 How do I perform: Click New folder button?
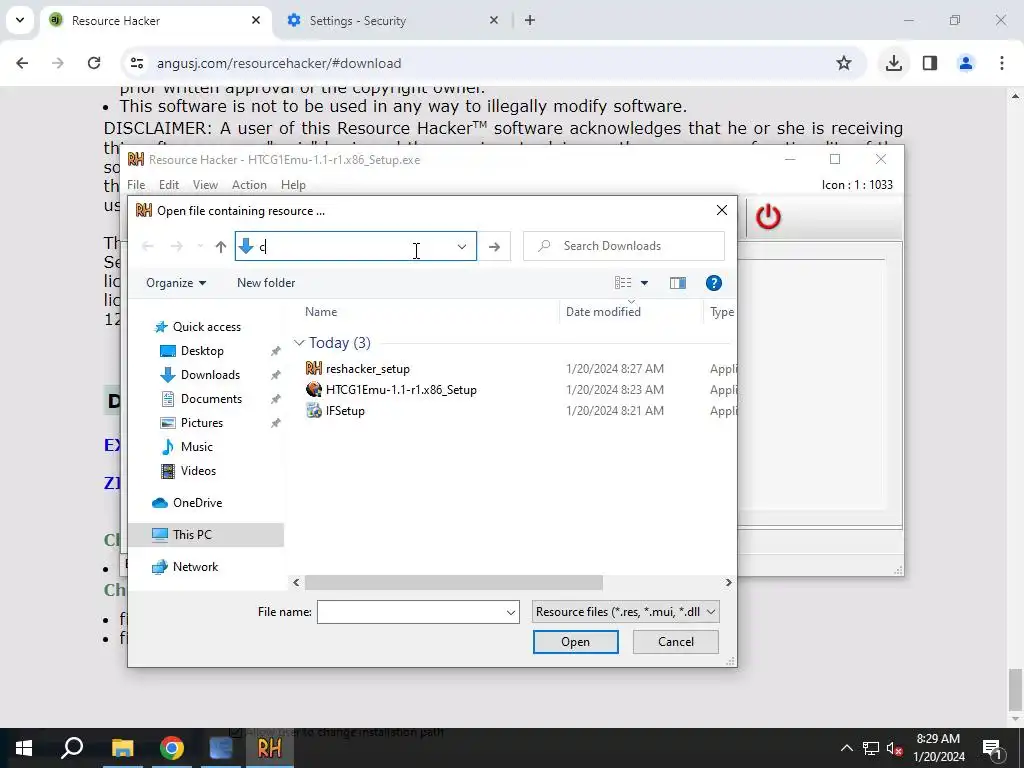coord(266,283)
